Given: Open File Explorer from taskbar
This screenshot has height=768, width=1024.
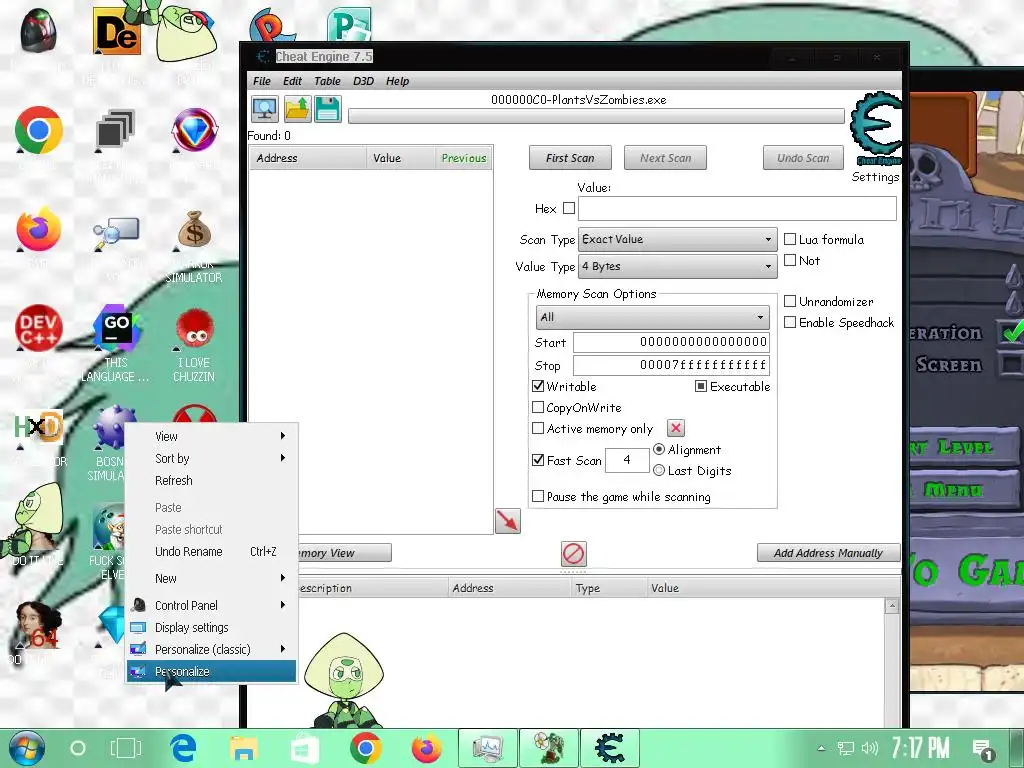Looking at the screenshot, I should tap(244, 748).
